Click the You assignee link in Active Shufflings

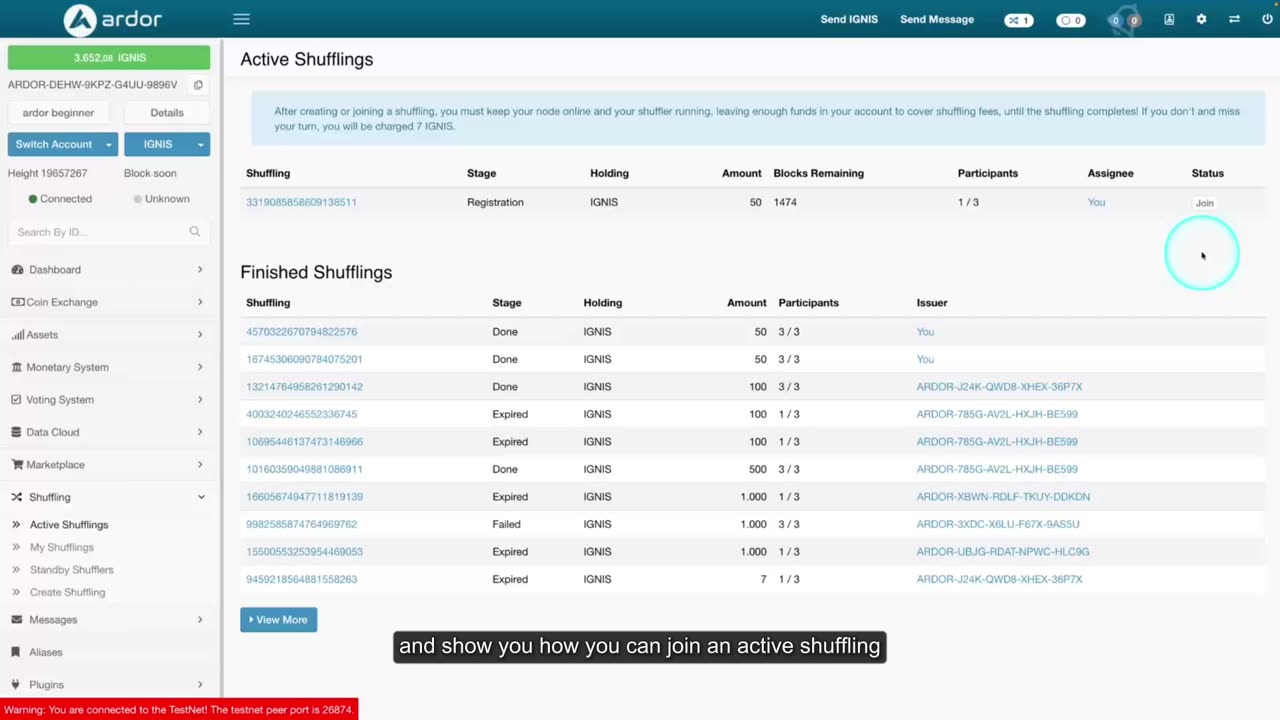tap(1096, 202)
